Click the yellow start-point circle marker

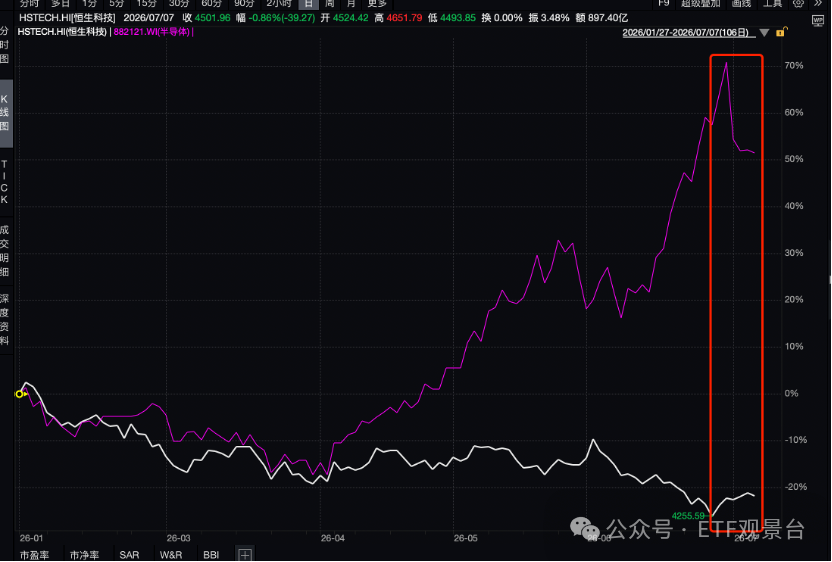(20, 394)
